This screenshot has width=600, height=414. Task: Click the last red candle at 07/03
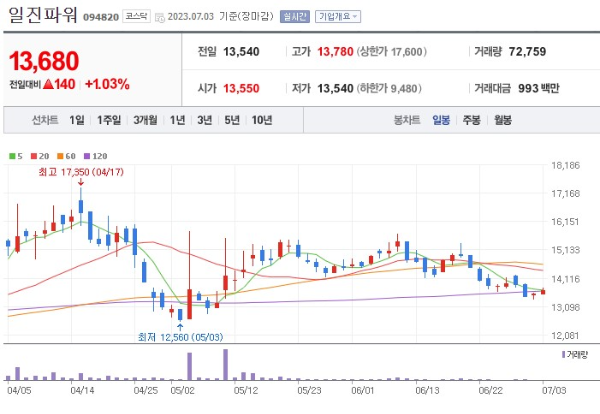543,292
